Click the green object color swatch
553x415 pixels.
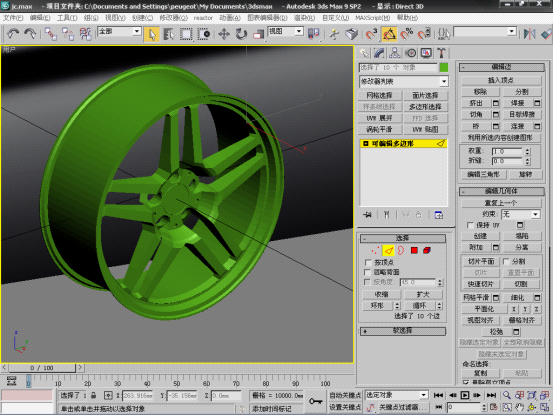pyautogui.click(x=444, y=67)
